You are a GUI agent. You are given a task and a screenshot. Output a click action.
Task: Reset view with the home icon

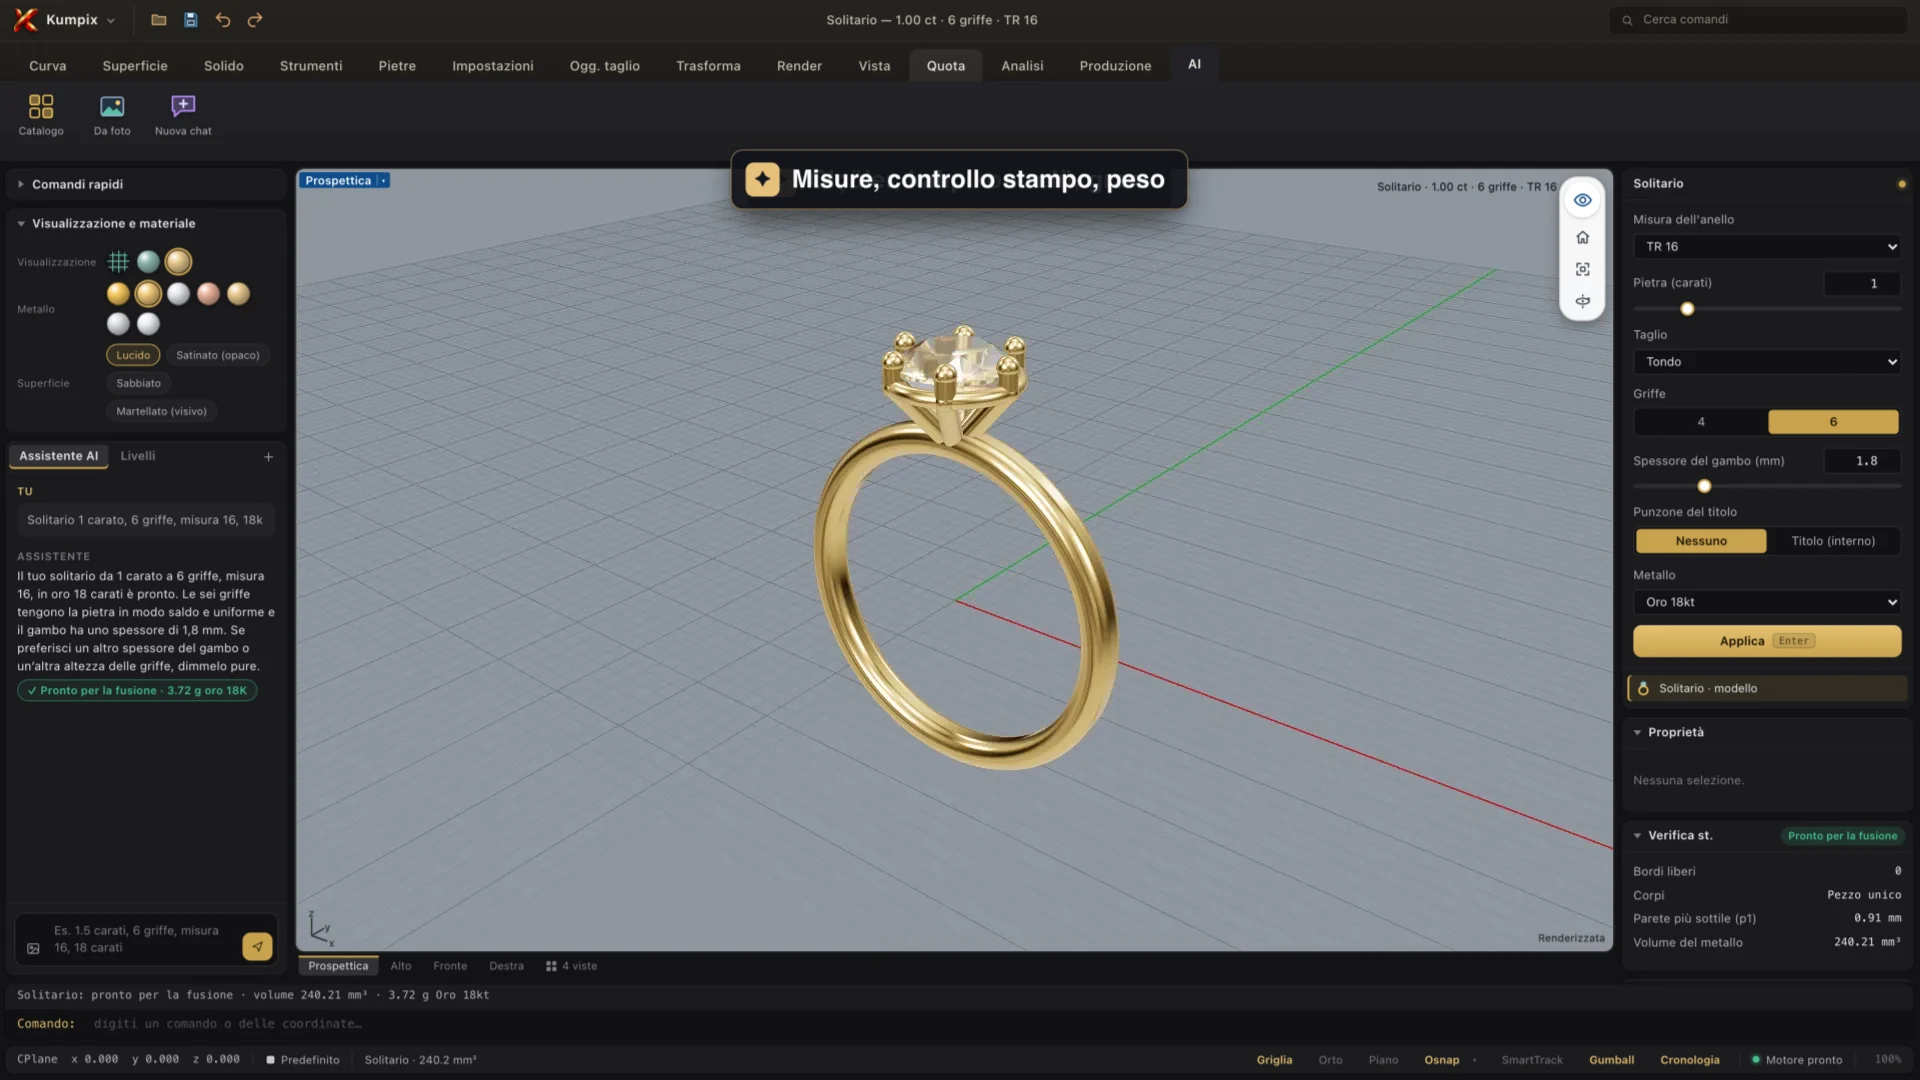point(1582,237)
